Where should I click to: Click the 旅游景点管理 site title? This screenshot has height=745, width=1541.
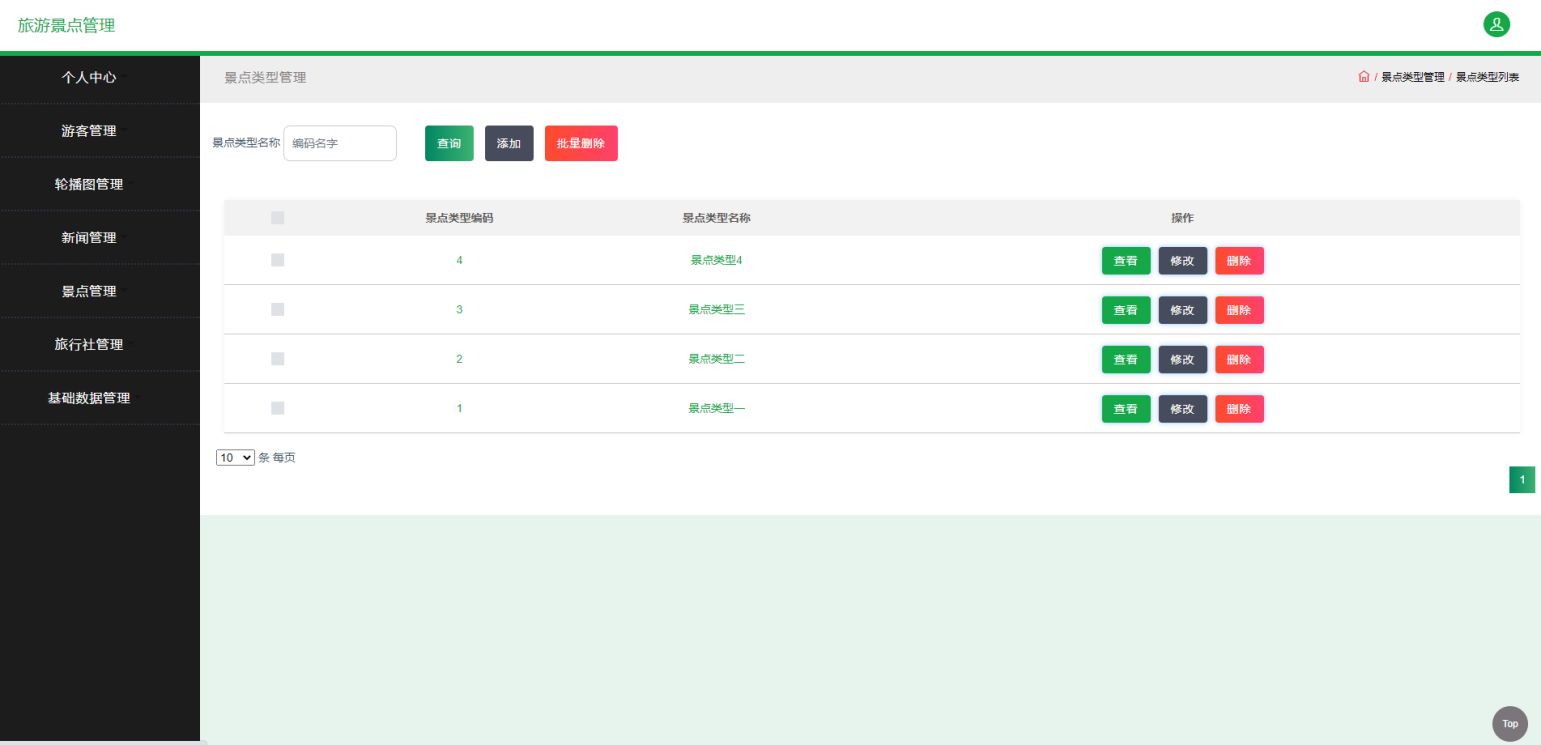[66, 25]
